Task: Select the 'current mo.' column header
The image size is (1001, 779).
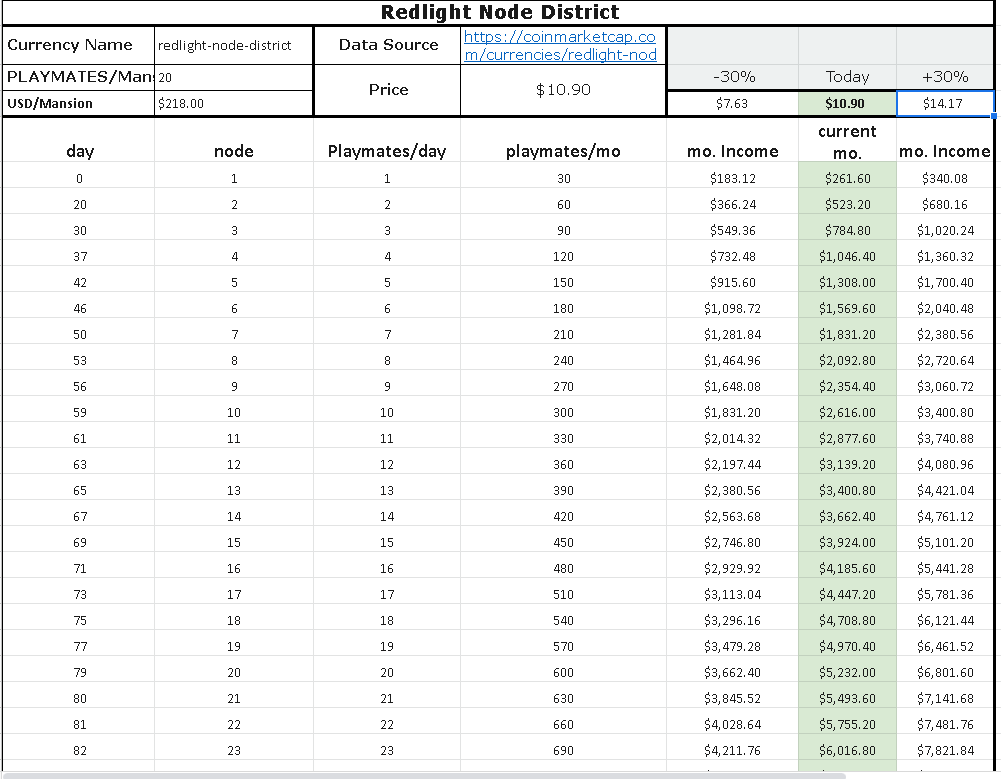Action: 847,140
